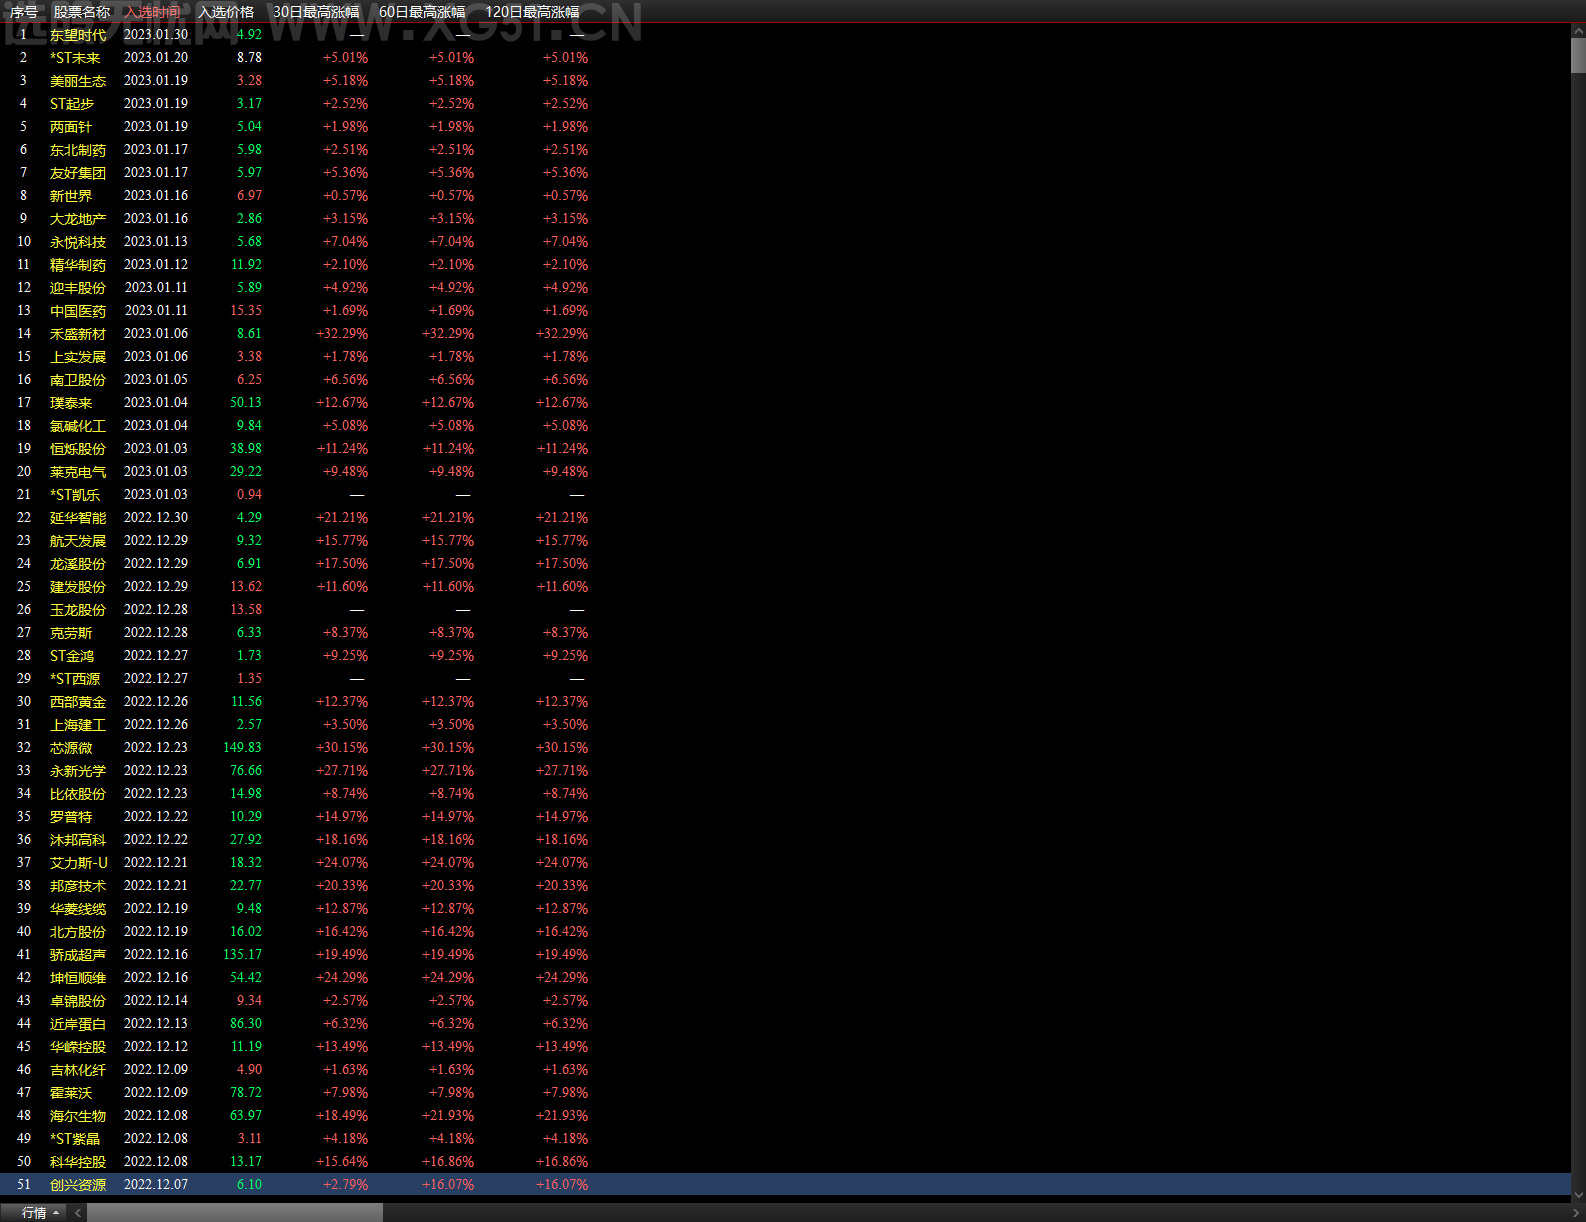Click the horizontal scrollbar thumb
The width and height of the screenshot is (1586, 1222).
pos(234,1212)
